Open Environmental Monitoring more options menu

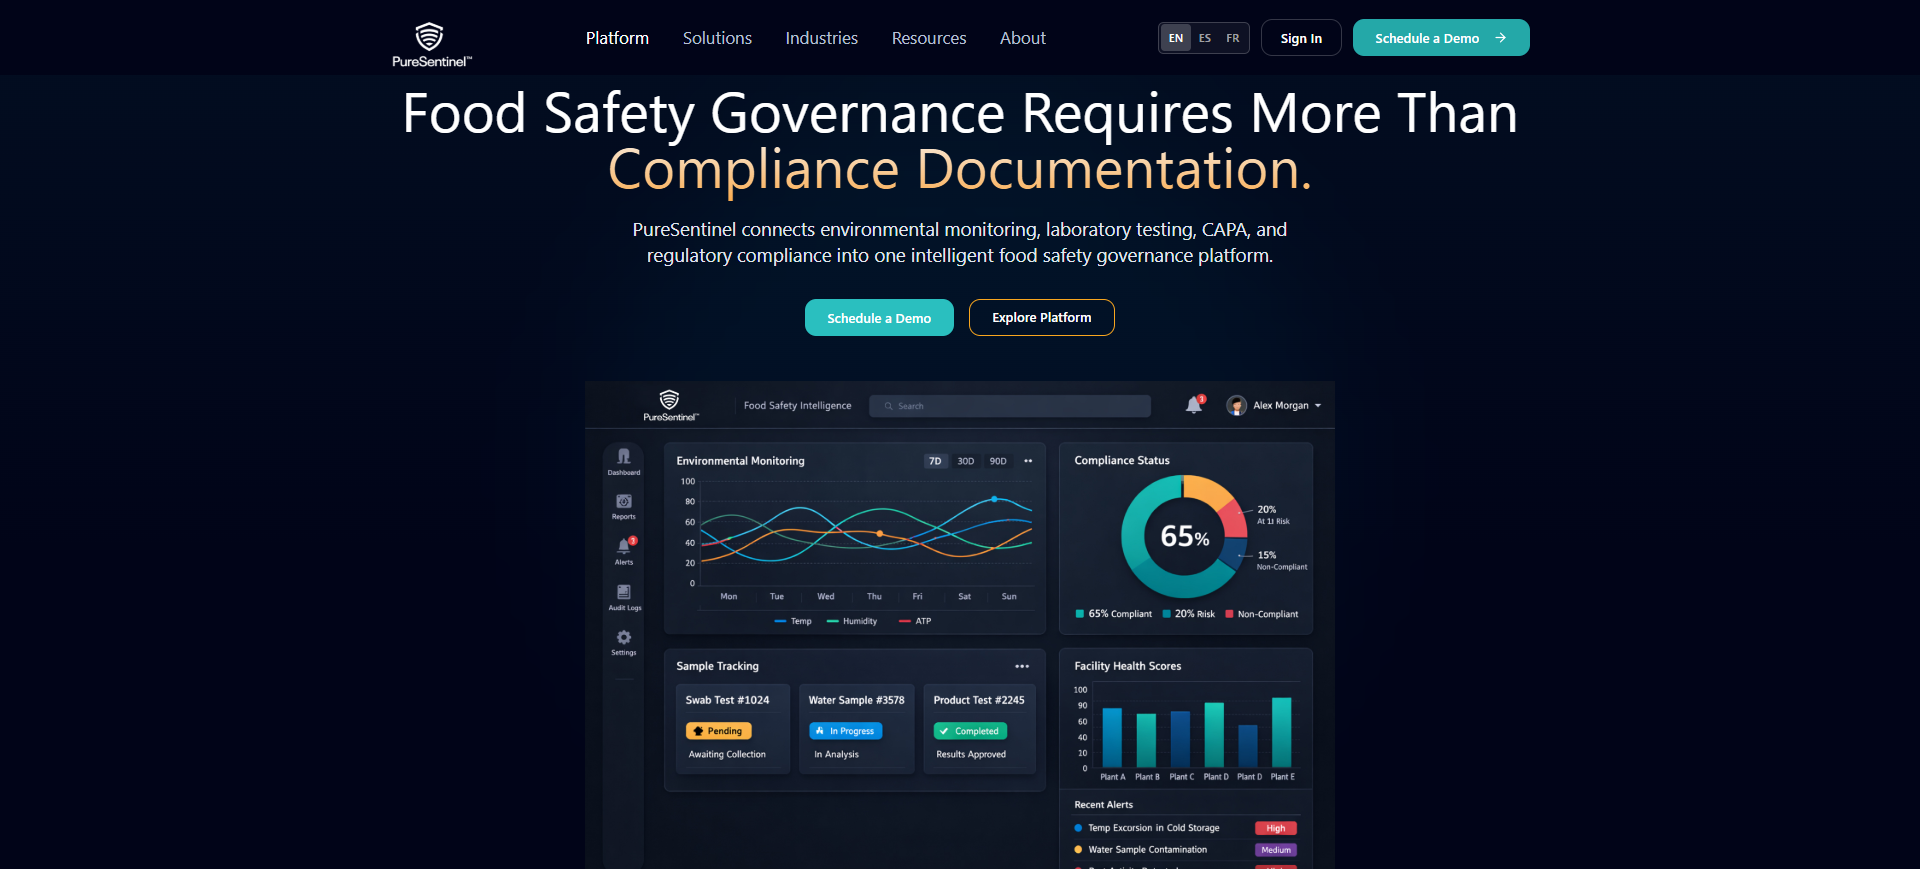1028,461
